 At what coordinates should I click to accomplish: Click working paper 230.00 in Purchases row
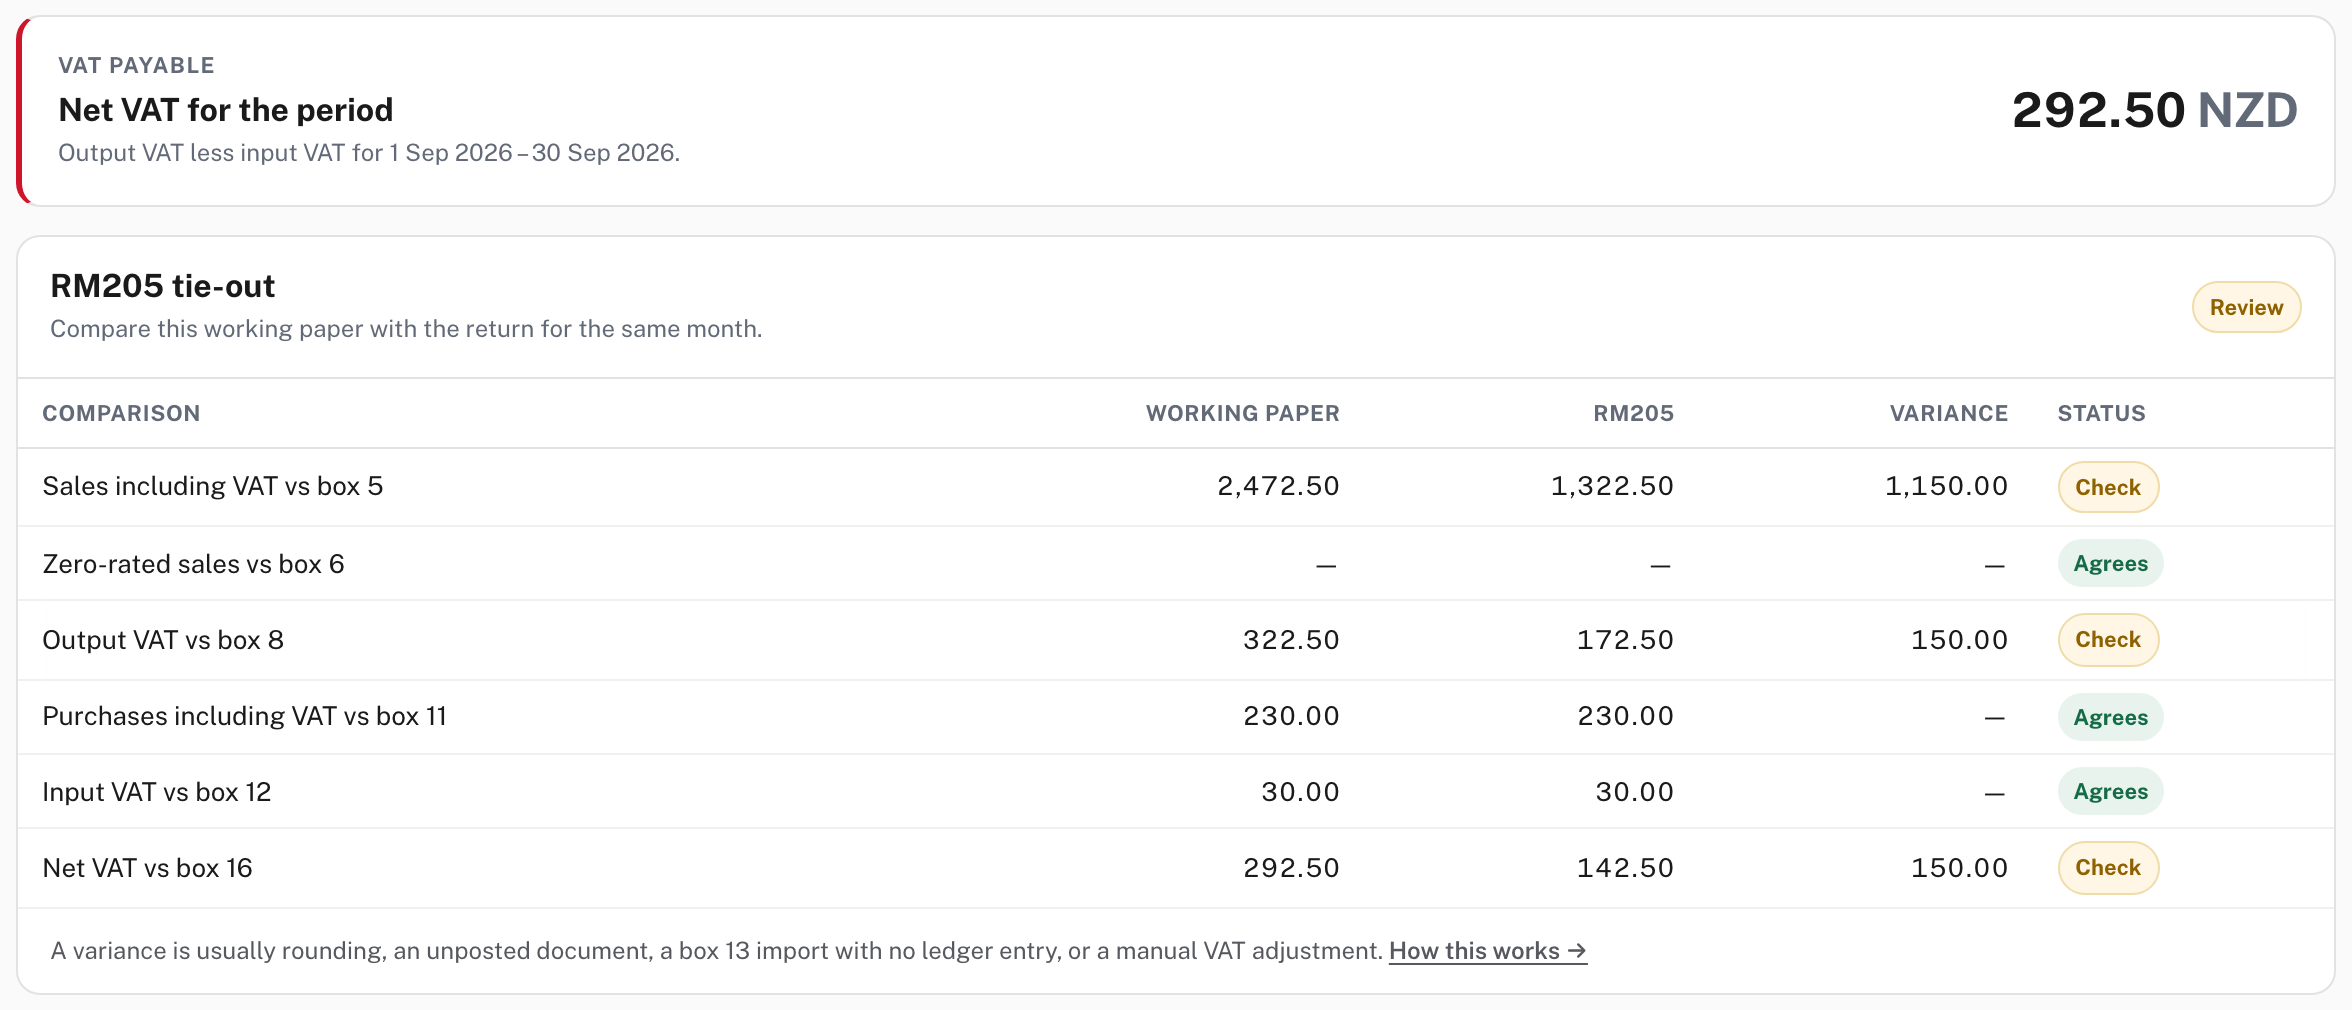coord(1291,716)
